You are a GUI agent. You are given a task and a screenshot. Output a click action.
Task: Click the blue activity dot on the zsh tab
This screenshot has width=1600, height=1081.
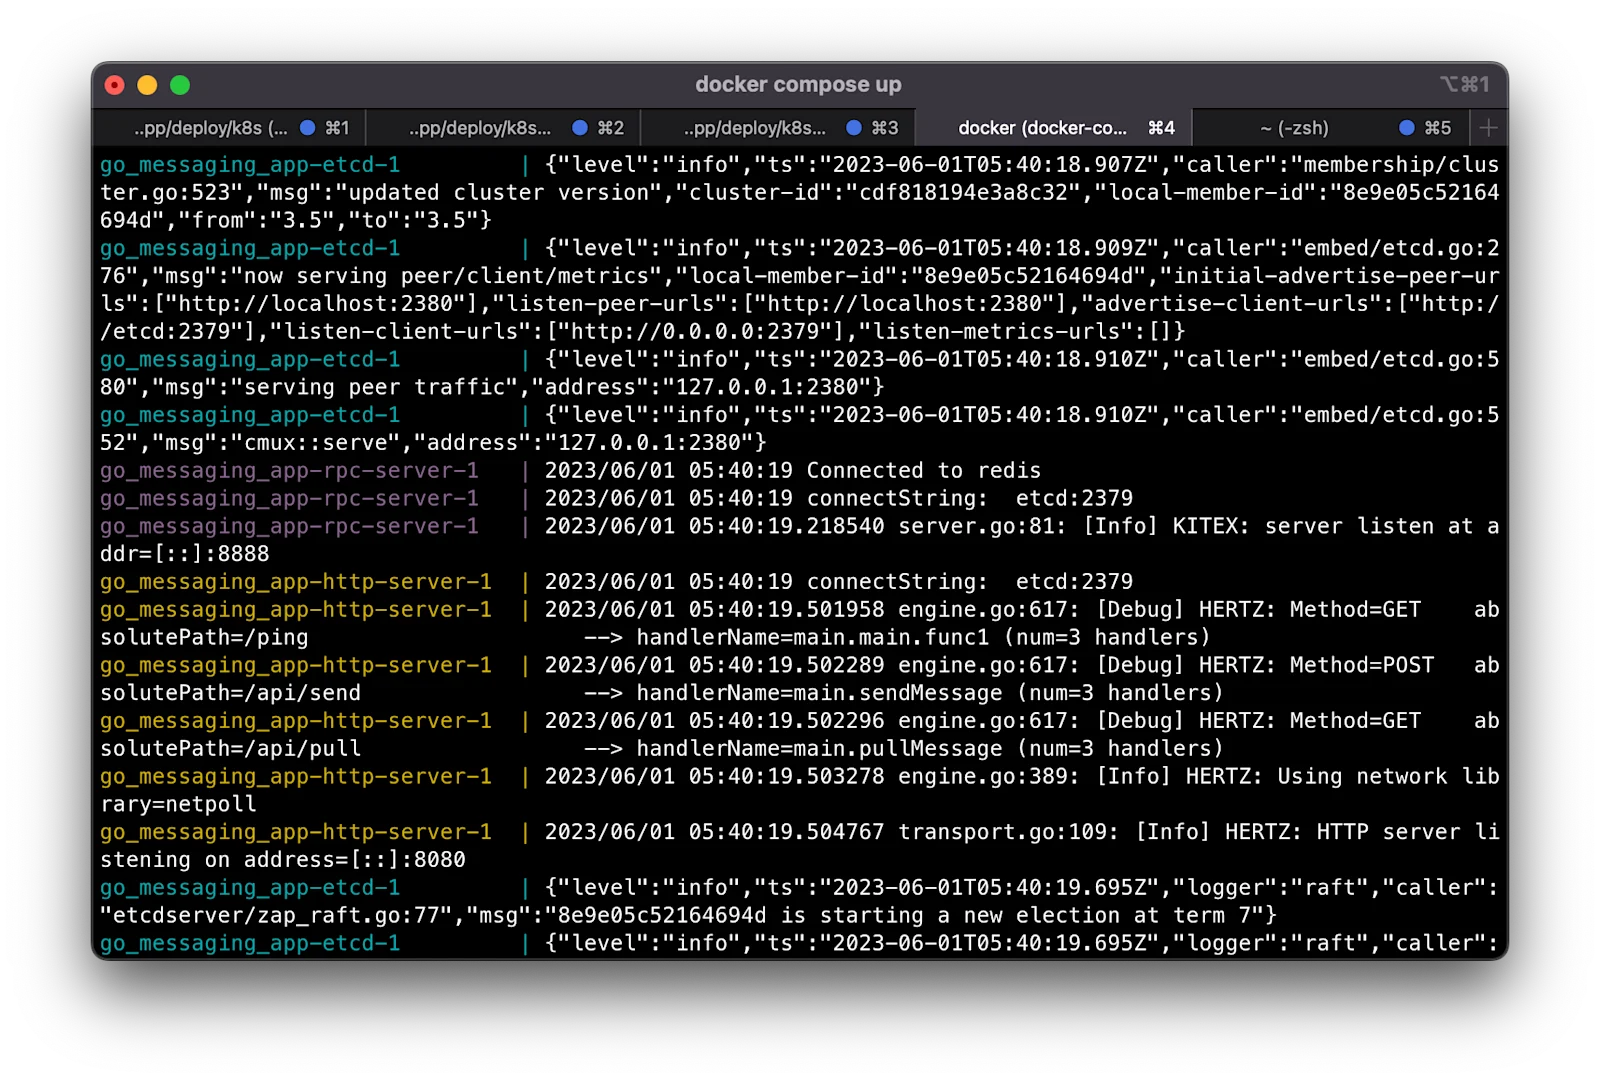click(1407, 128)
